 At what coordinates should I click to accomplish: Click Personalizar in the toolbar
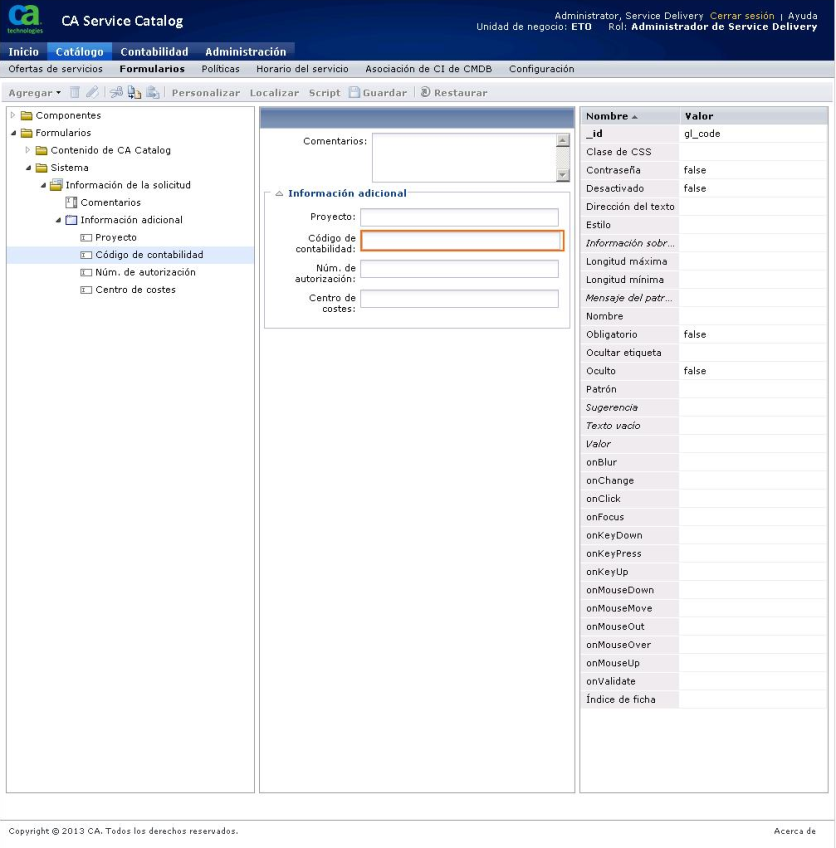[205, 92]
